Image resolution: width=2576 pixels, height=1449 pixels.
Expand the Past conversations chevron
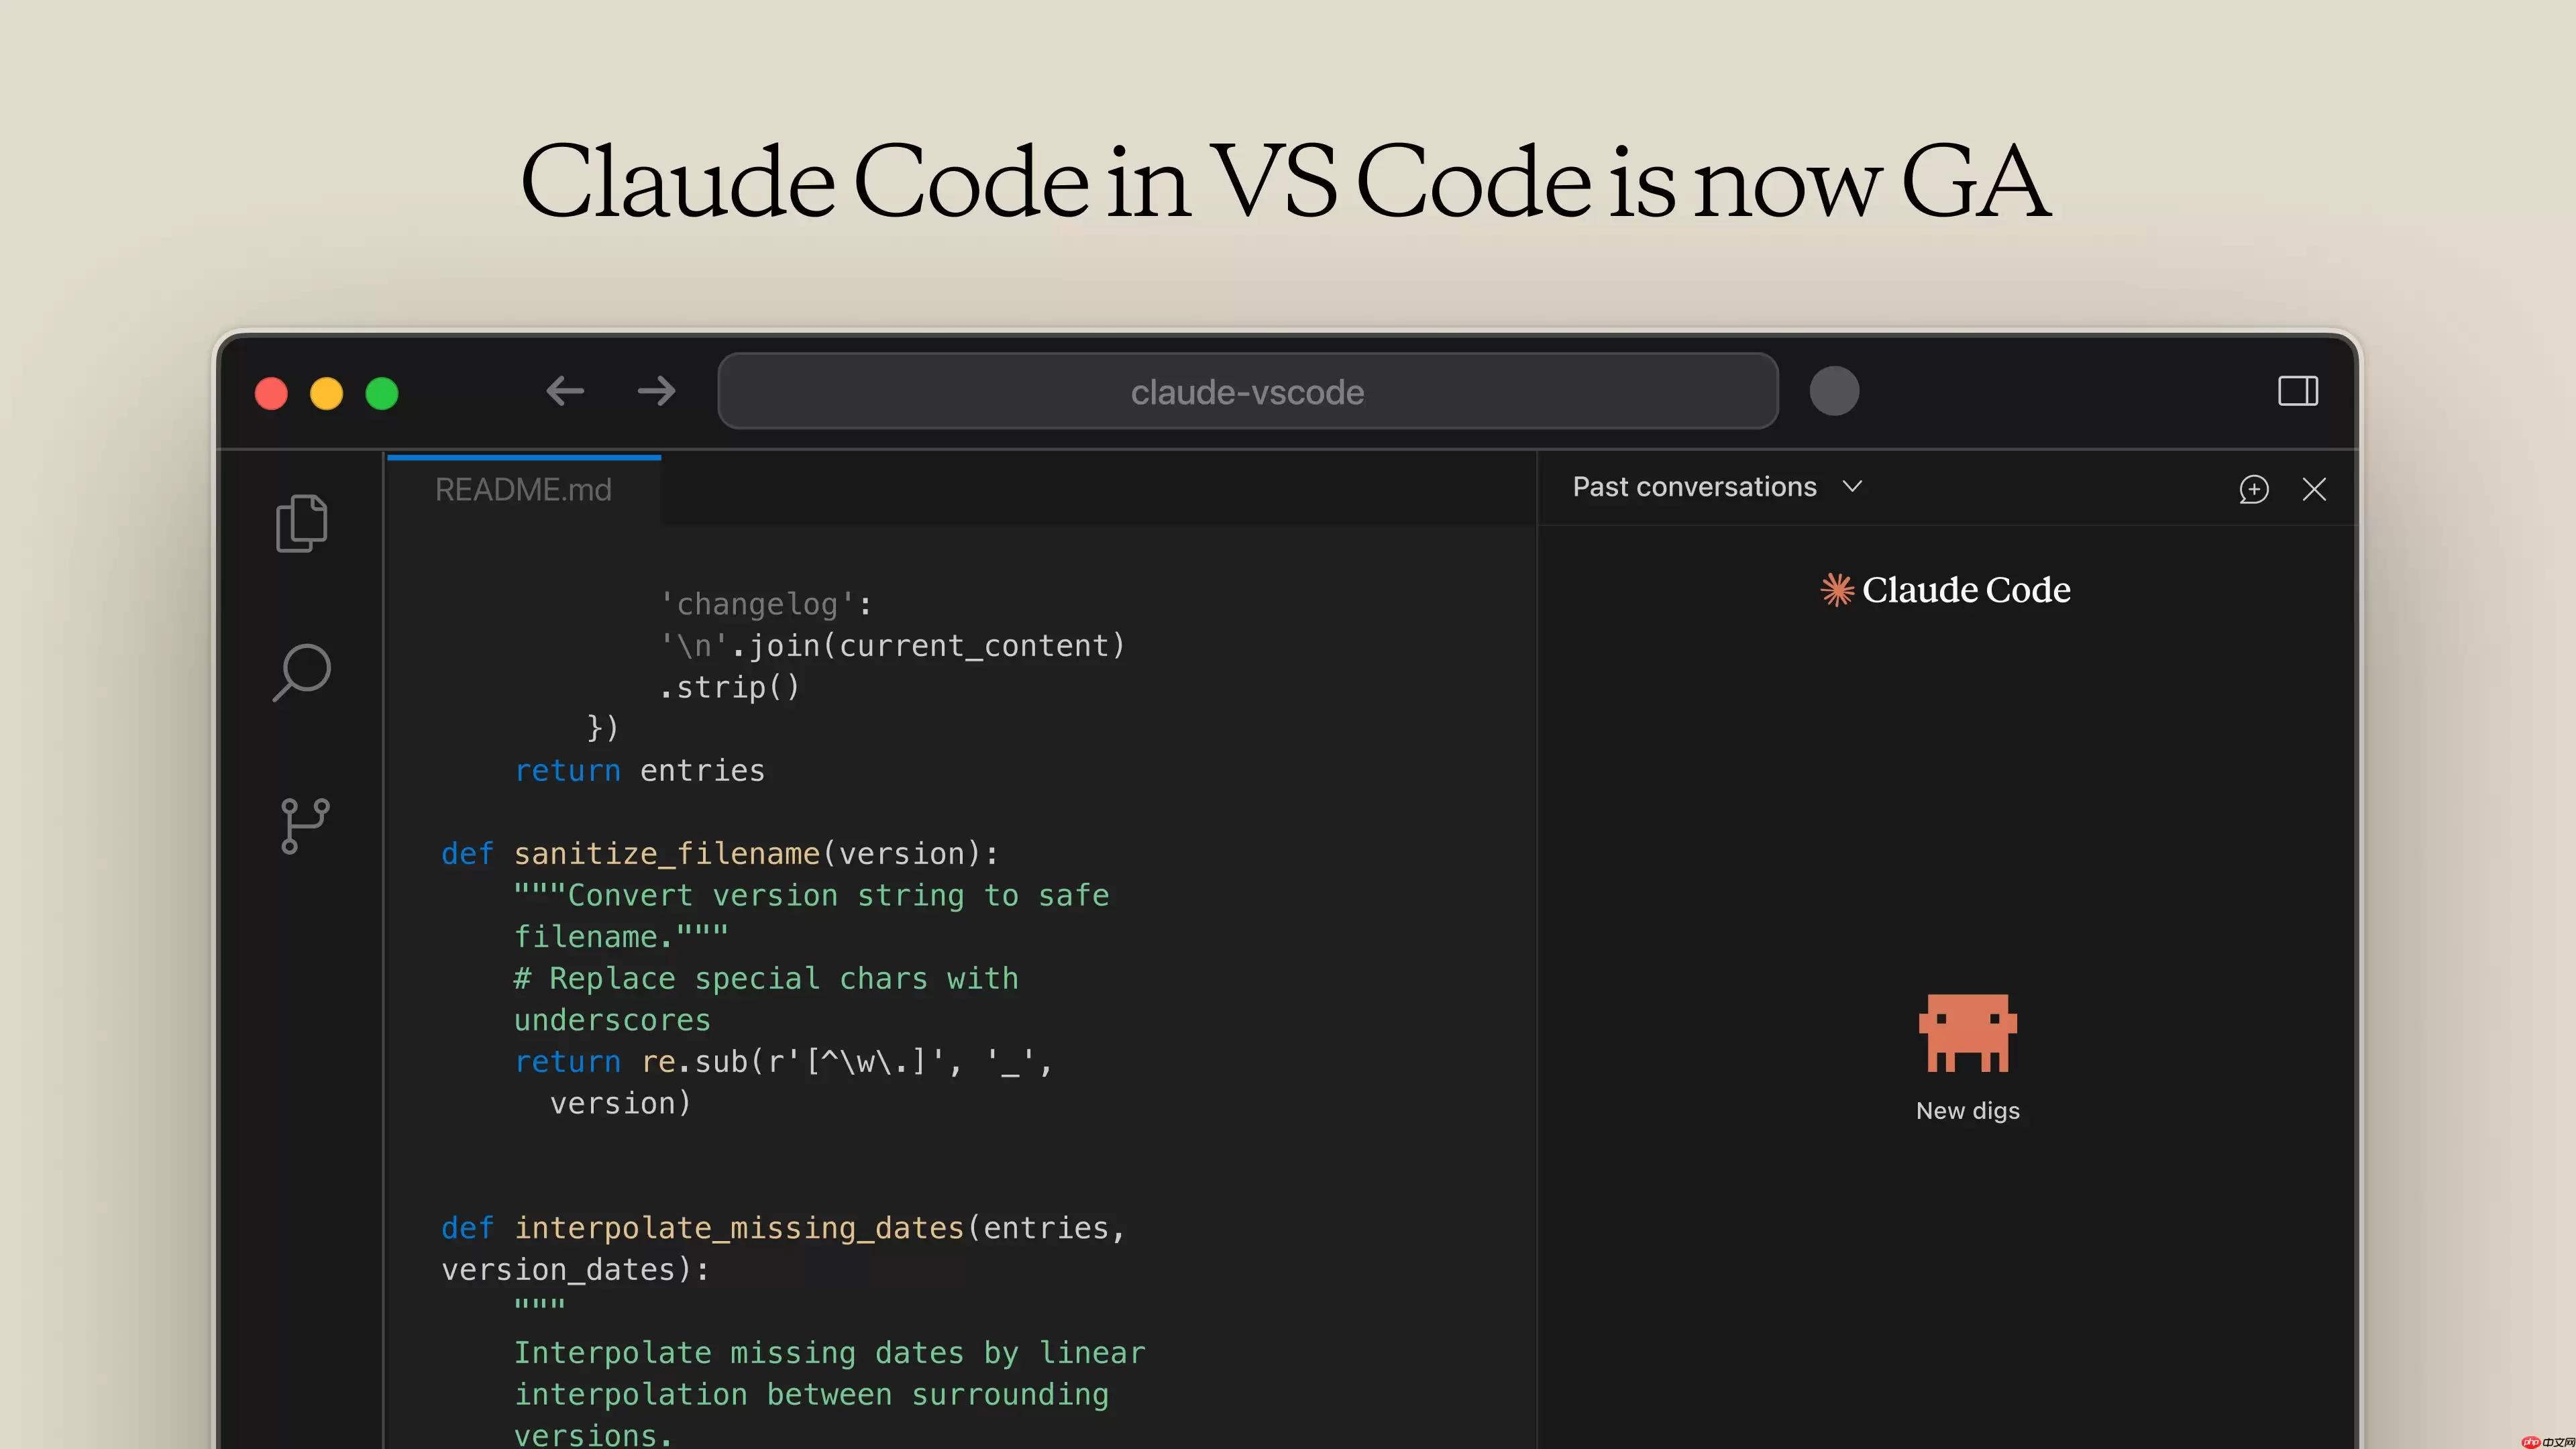1853,487
